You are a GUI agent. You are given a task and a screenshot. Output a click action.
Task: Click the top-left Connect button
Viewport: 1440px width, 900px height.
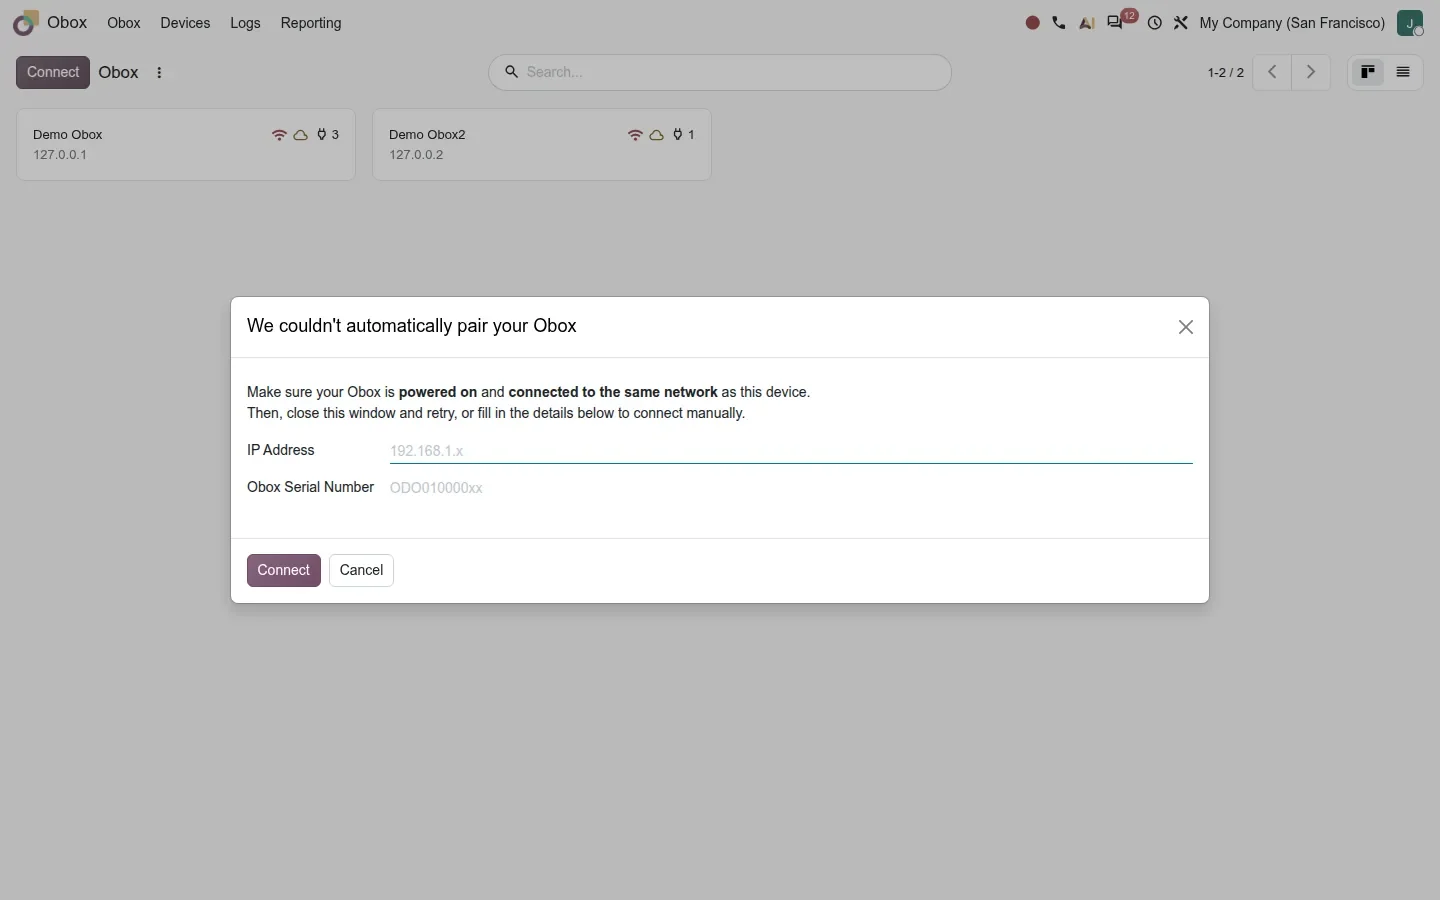[53, 72]
